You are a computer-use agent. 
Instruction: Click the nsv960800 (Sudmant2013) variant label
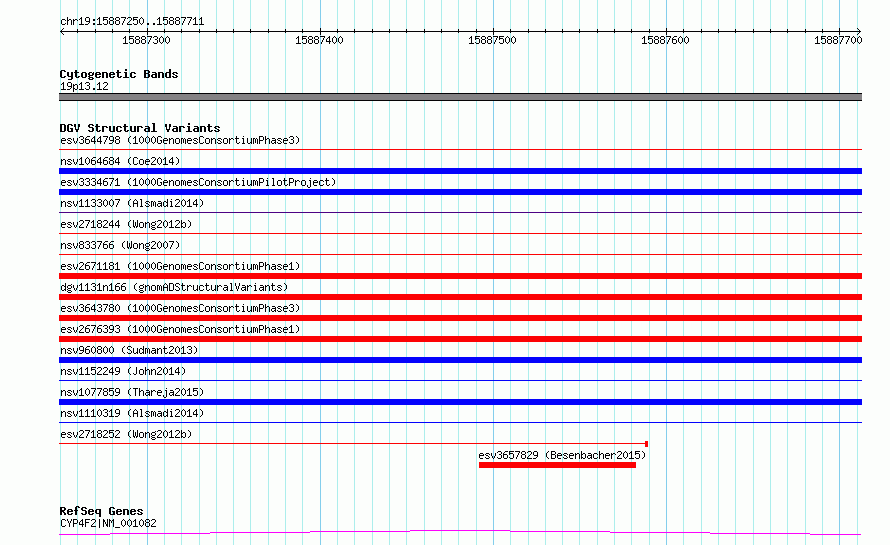(129, 350)
